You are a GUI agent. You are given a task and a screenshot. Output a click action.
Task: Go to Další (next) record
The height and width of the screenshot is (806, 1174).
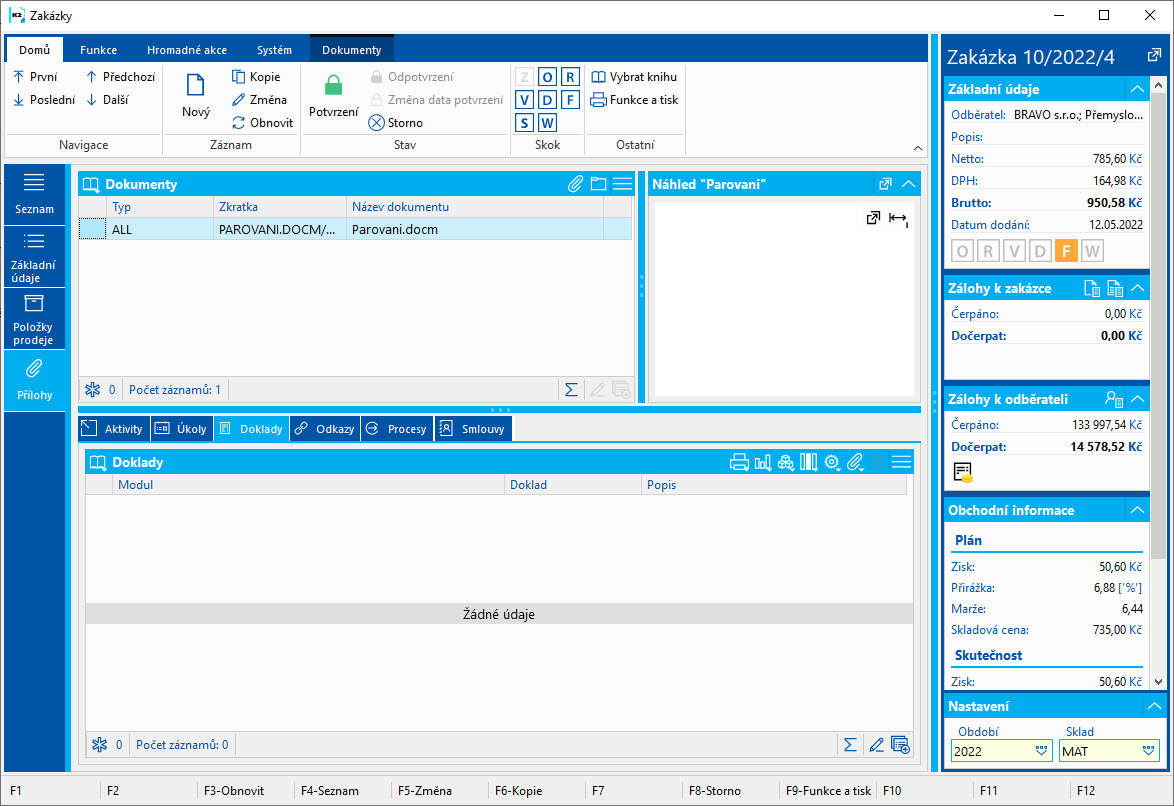(x=107, y=100)
